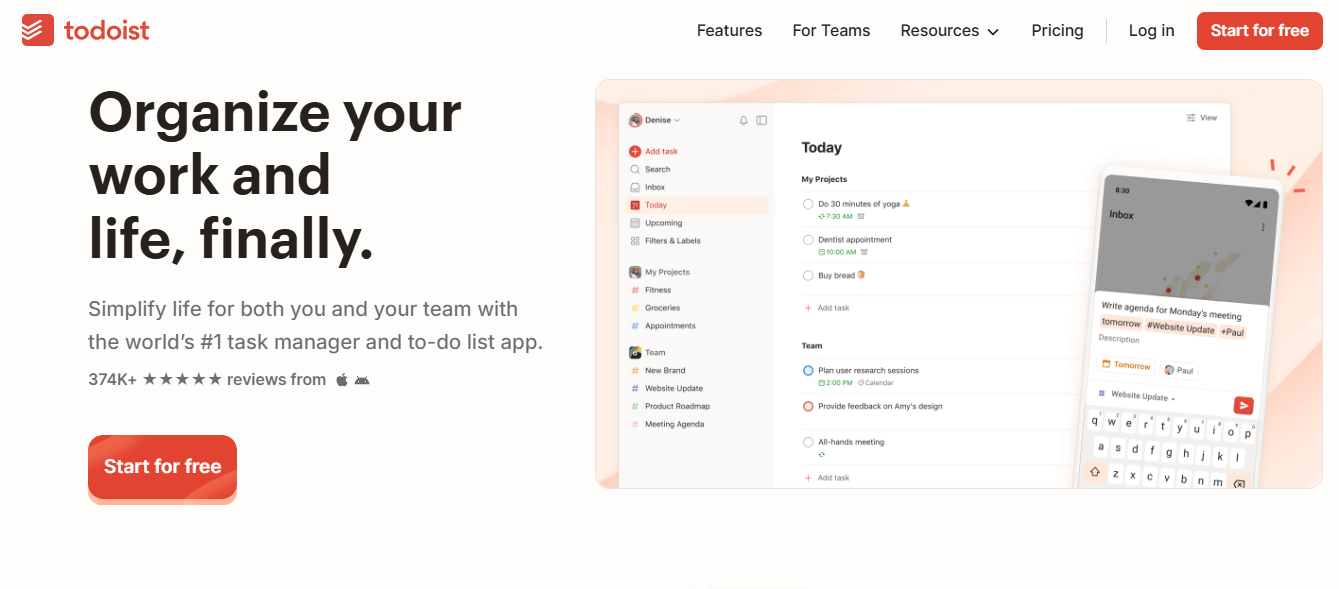Screen dimensions: 1339x589
Task: Open Upcoming in the preview sidebar
Action: tap(656, 223)
